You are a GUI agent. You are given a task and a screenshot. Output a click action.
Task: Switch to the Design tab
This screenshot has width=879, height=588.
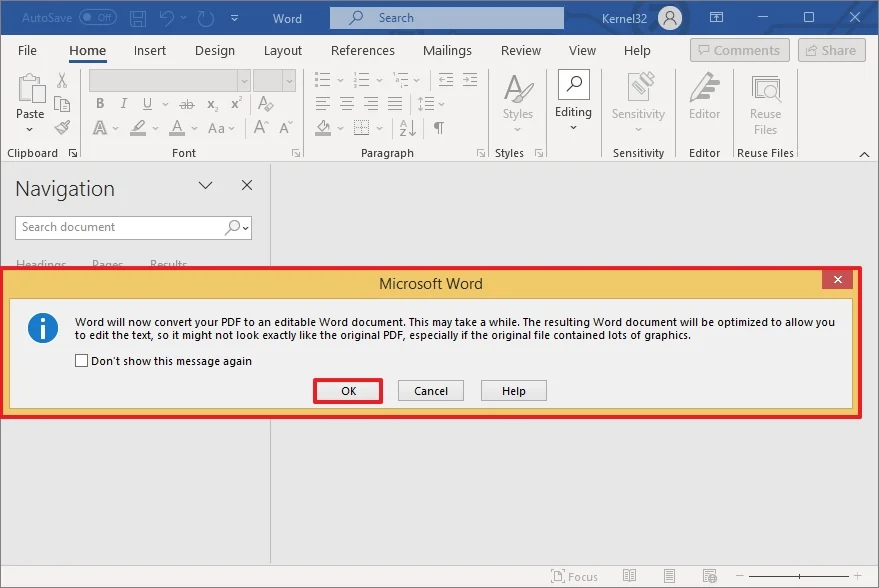point(215,50)
